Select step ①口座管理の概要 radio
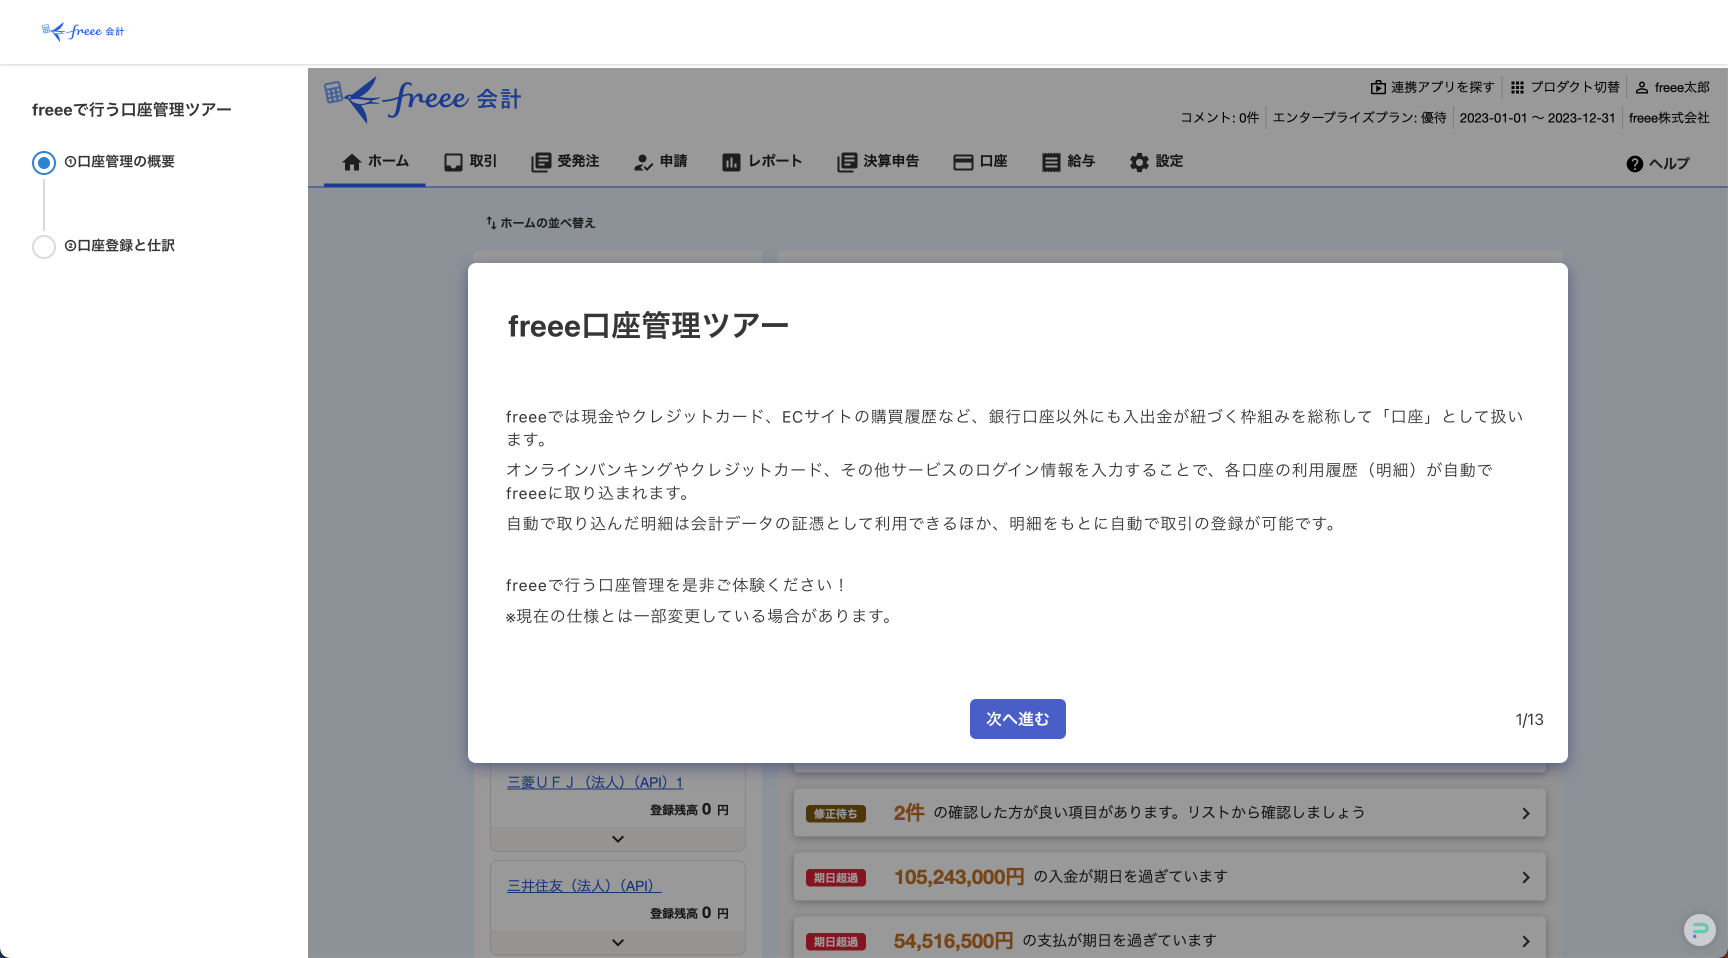The image size is (1728, 958). click(44, 162)
